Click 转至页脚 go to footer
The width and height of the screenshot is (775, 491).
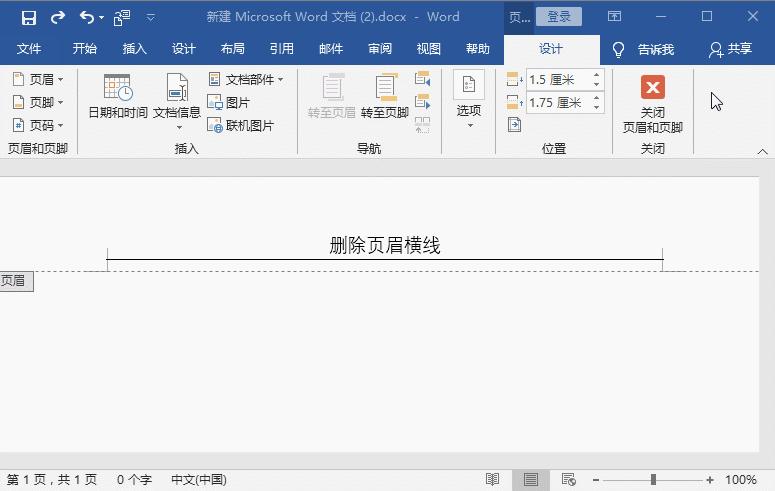tap(385, 96)
